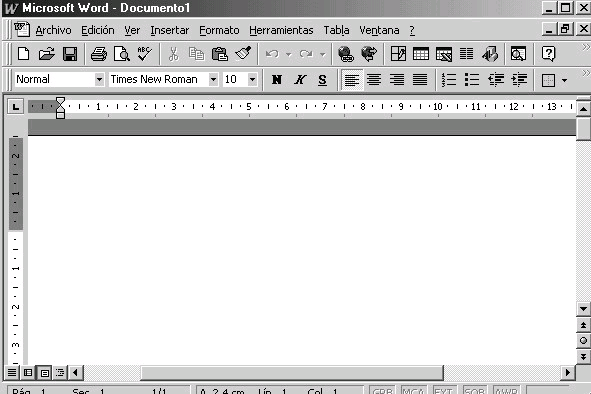The image size is (591, 394).
Task: Expand the Normal style dropdown
Action: coord(99,80)
